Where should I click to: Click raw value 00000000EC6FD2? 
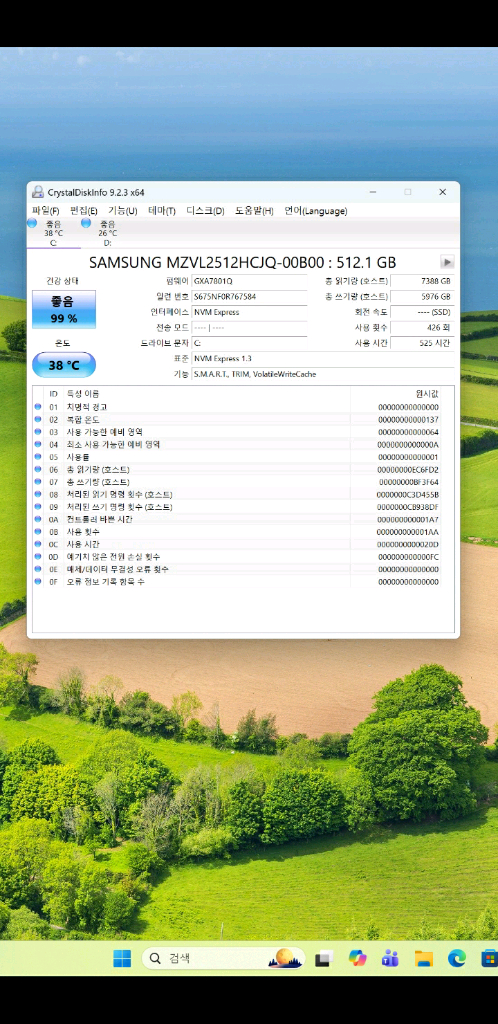(409, 470)
